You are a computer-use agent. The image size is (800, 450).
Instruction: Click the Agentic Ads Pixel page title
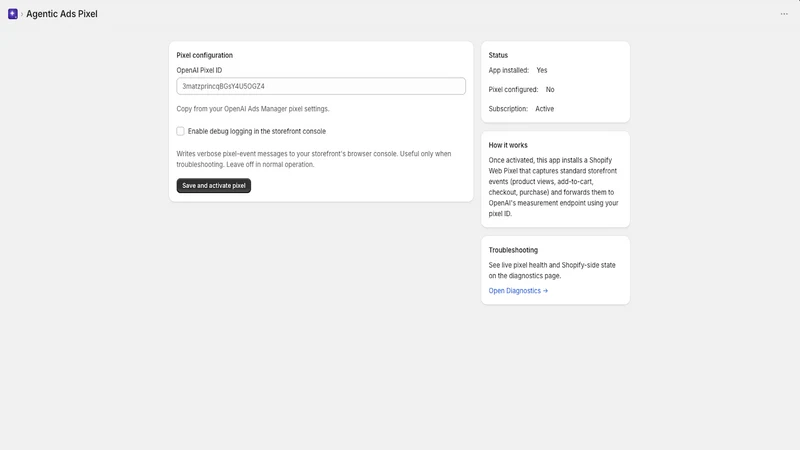tap(62, 14)
